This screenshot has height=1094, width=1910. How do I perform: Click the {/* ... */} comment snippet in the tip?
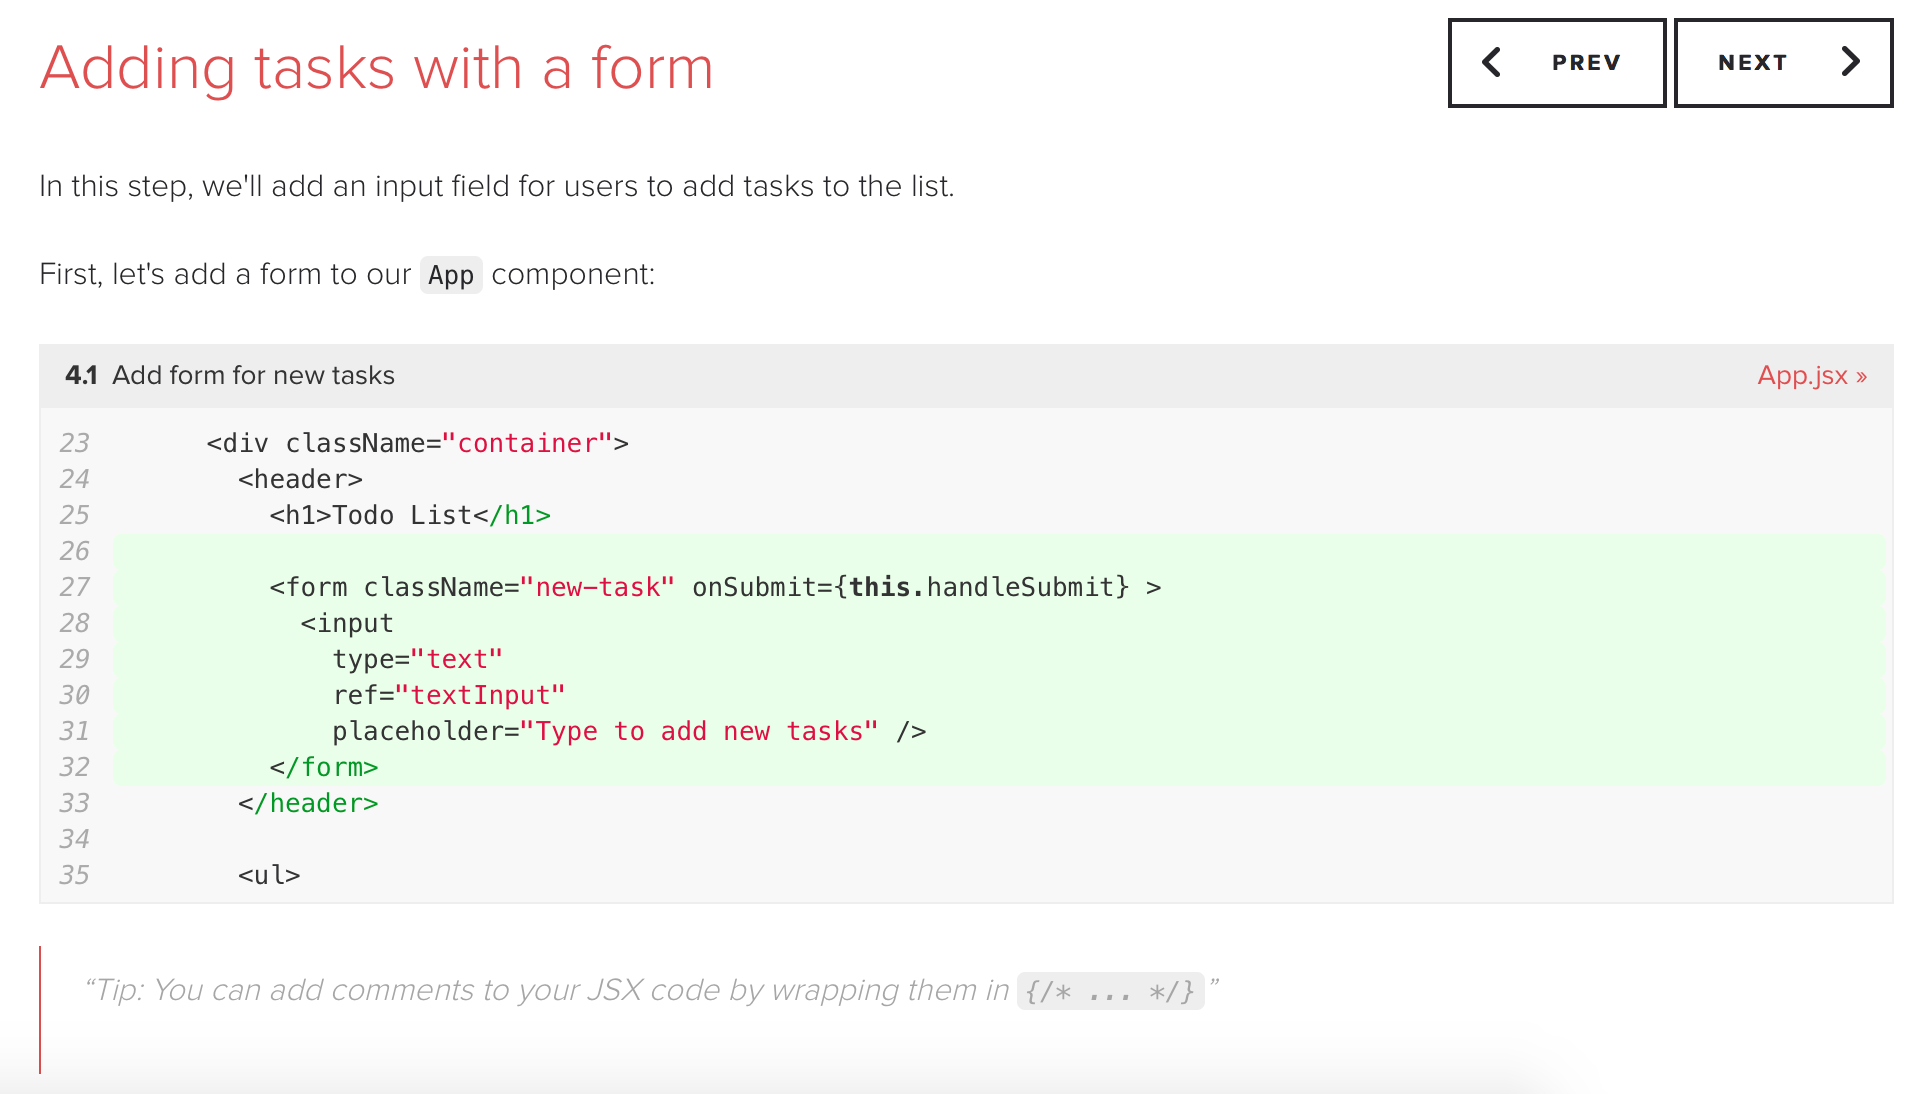point(1110,991)
